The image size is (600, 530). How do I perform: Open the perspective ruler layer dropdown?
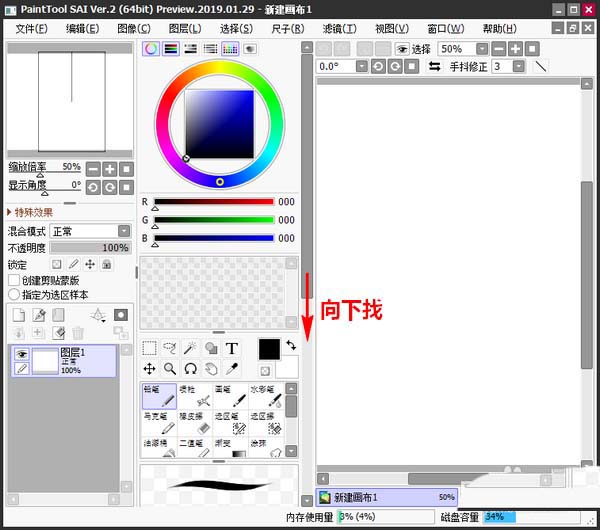coord(98,315)
